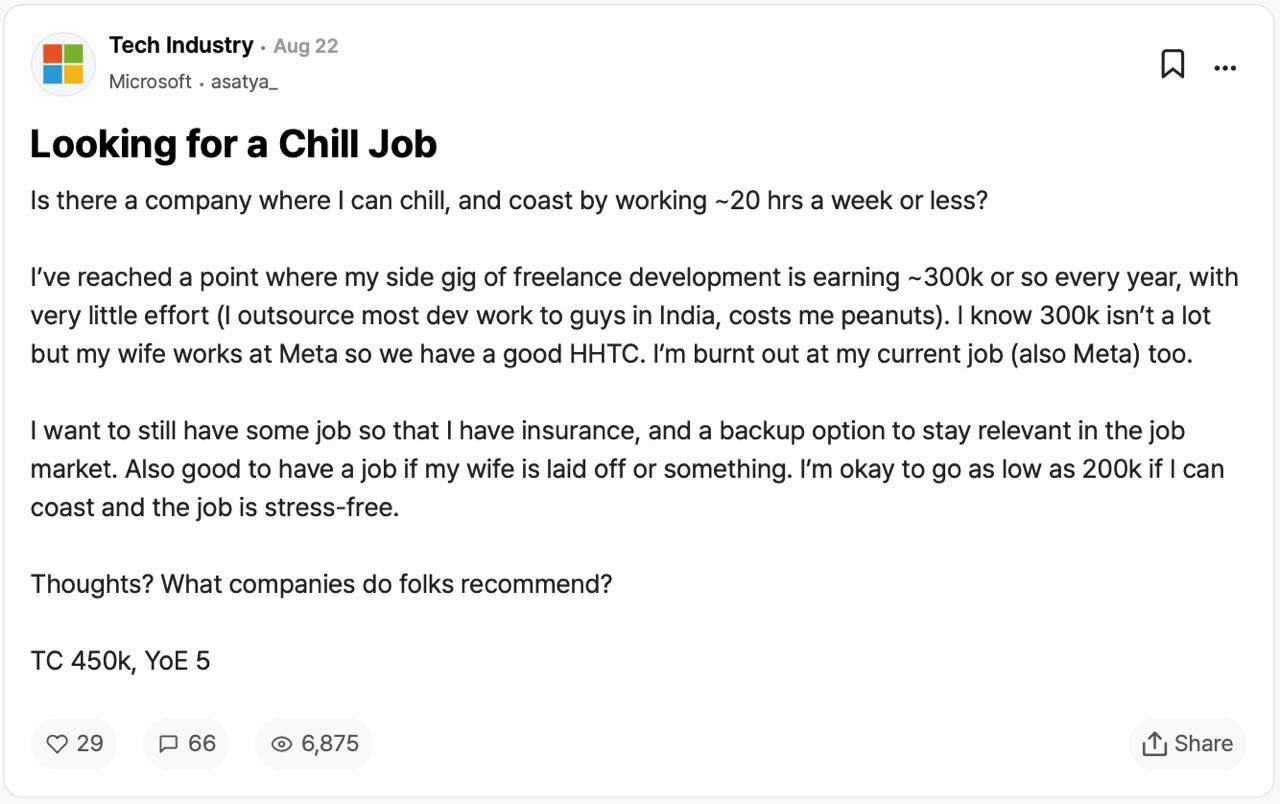The width and height of the screenshot is (1280, 804).
Task: Click the Thoughts? What companies line
Action: click(321, 583)
